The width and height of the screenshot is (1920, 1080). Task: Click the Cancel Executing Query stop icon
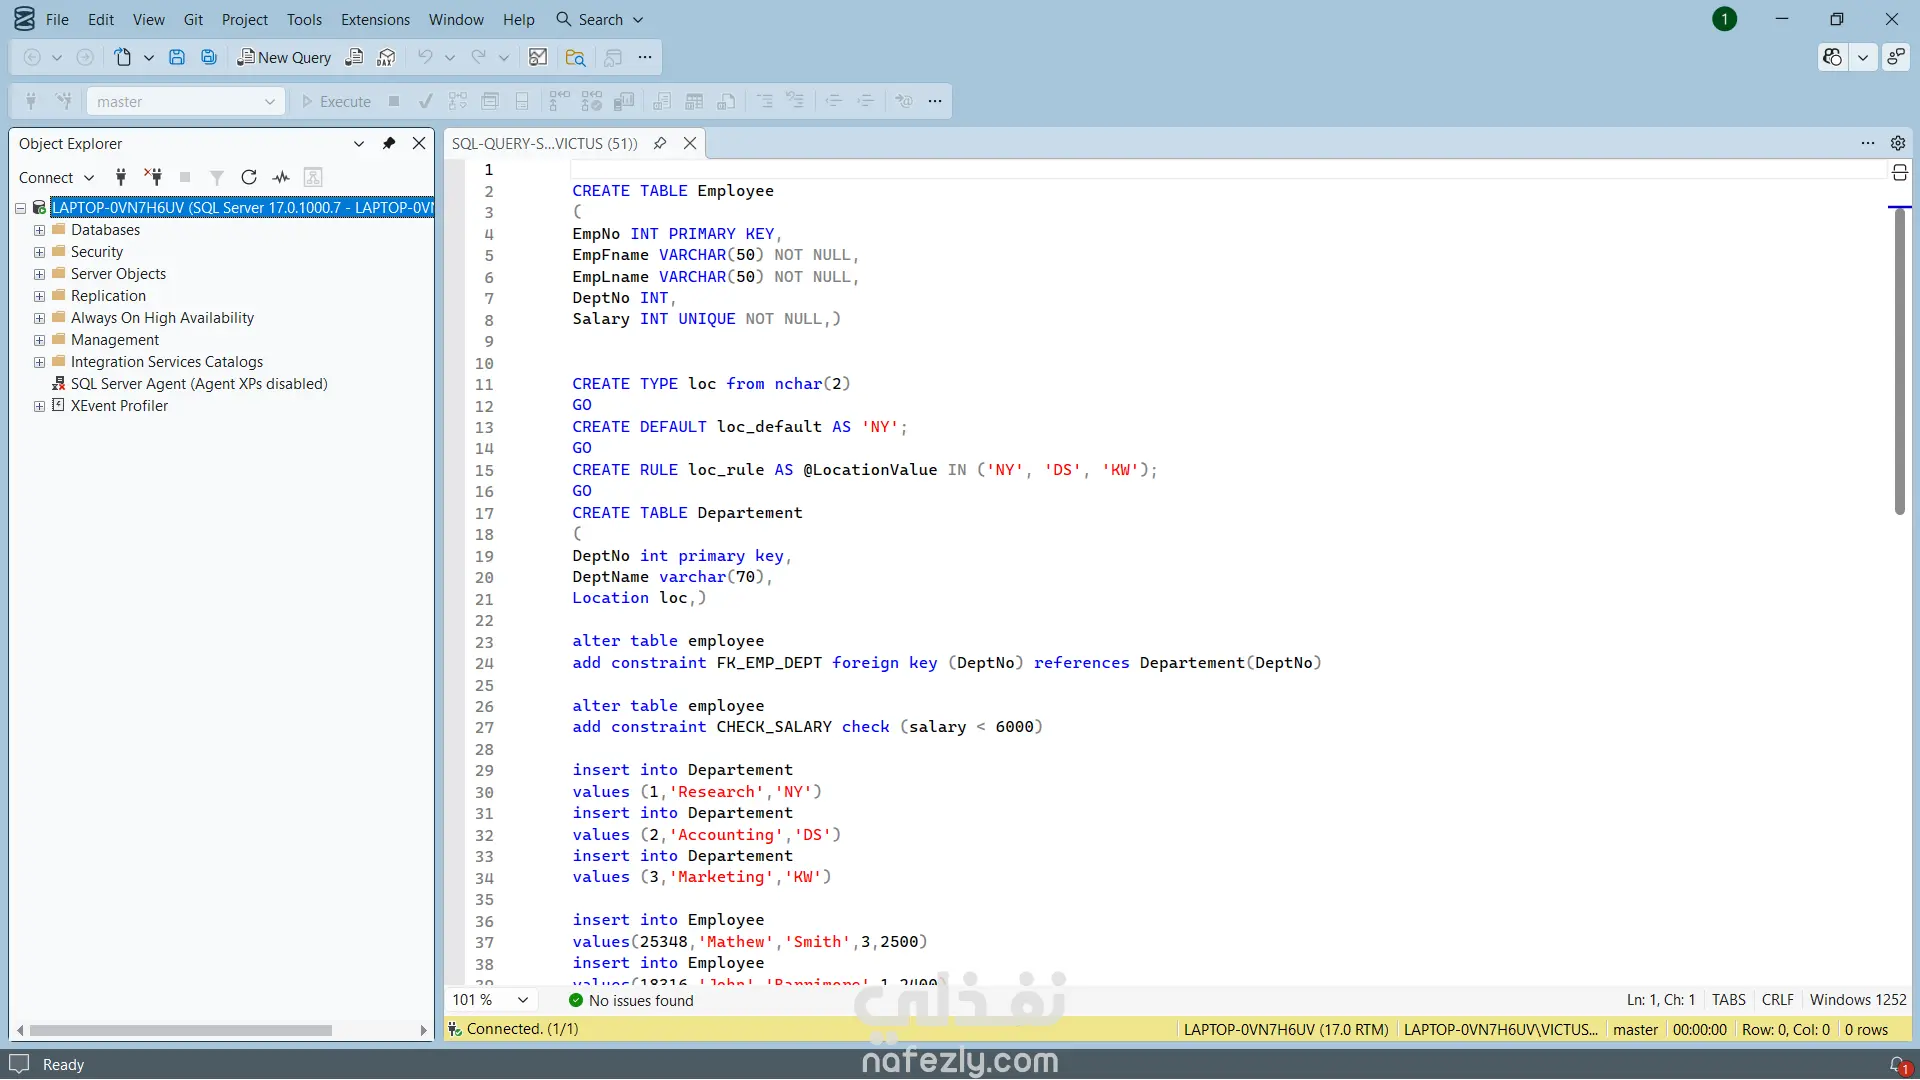(x=394, y=101)
